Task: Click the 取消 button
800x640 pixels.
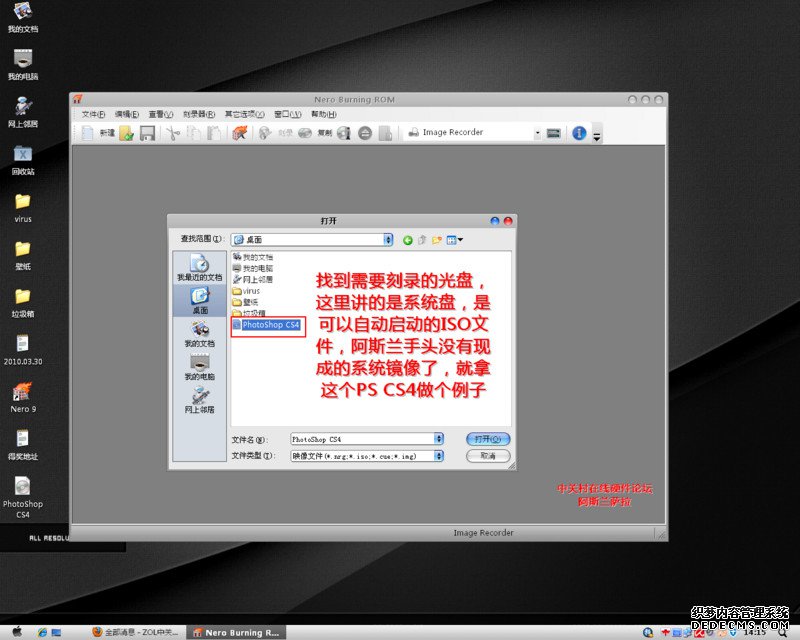Action: coord(488,456)
